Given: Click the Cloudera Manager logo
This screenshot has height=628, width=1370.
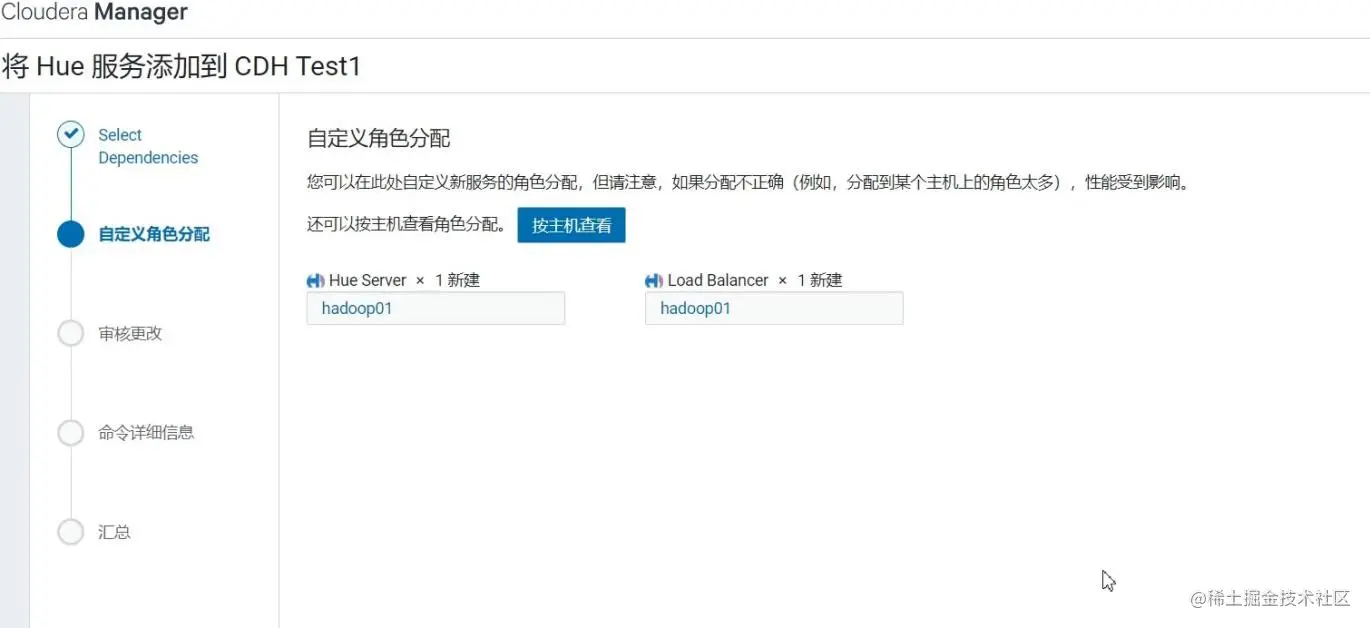Looking at the screenshot, I should coord(94,13).
